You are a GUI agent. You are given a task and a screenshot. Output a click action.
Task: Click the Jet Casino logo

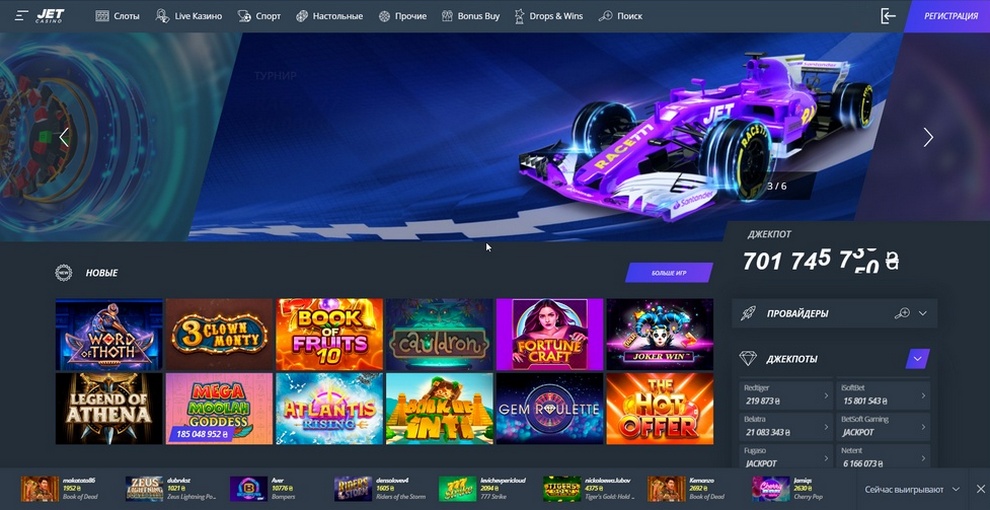pos(50,16)
